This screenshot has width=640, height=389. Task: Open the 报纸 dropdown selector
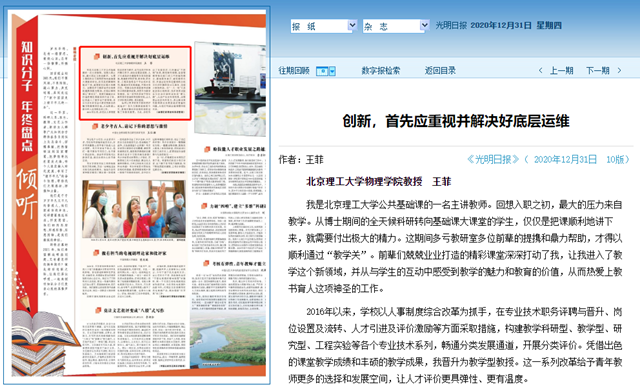[324, 26]
